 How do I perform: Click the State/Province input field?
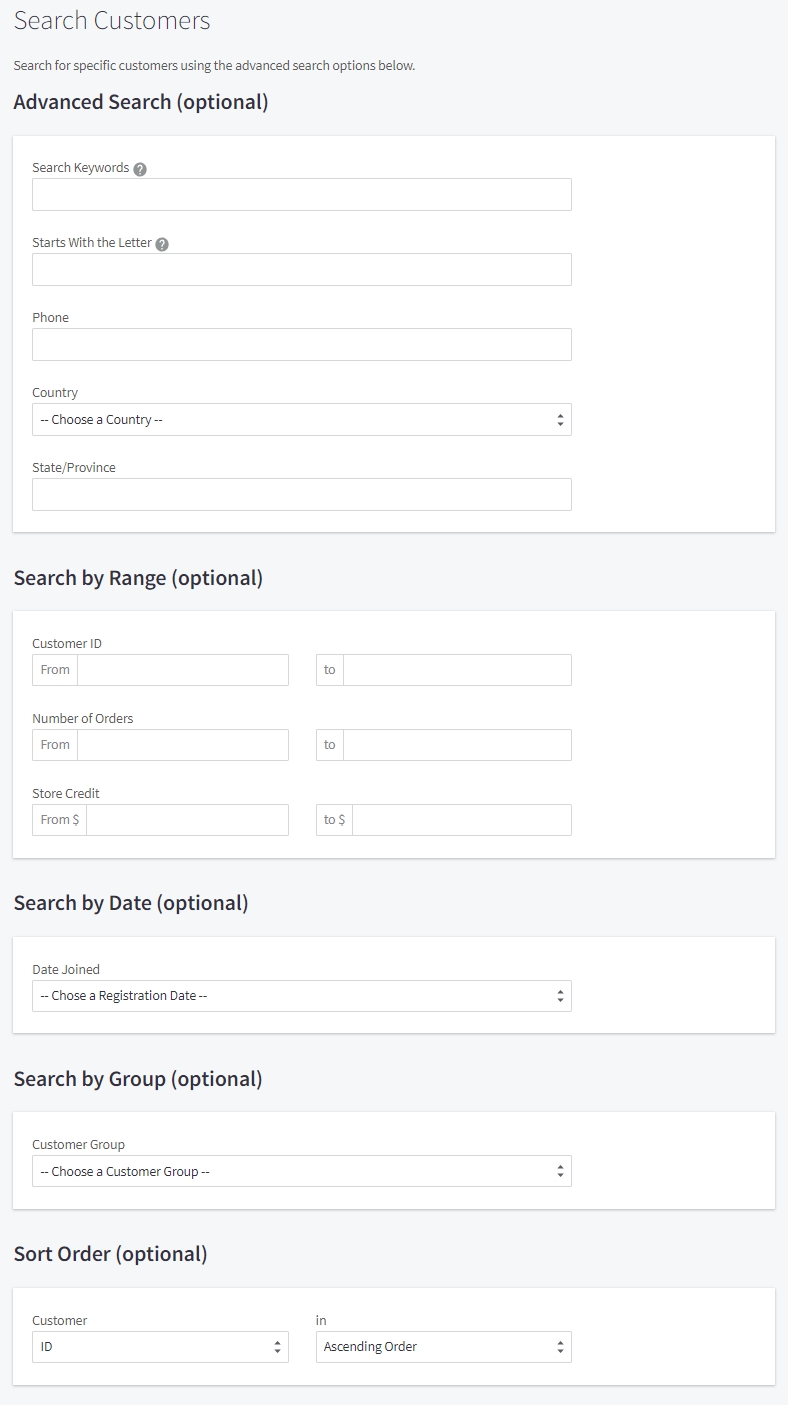(x=300, y=494)
